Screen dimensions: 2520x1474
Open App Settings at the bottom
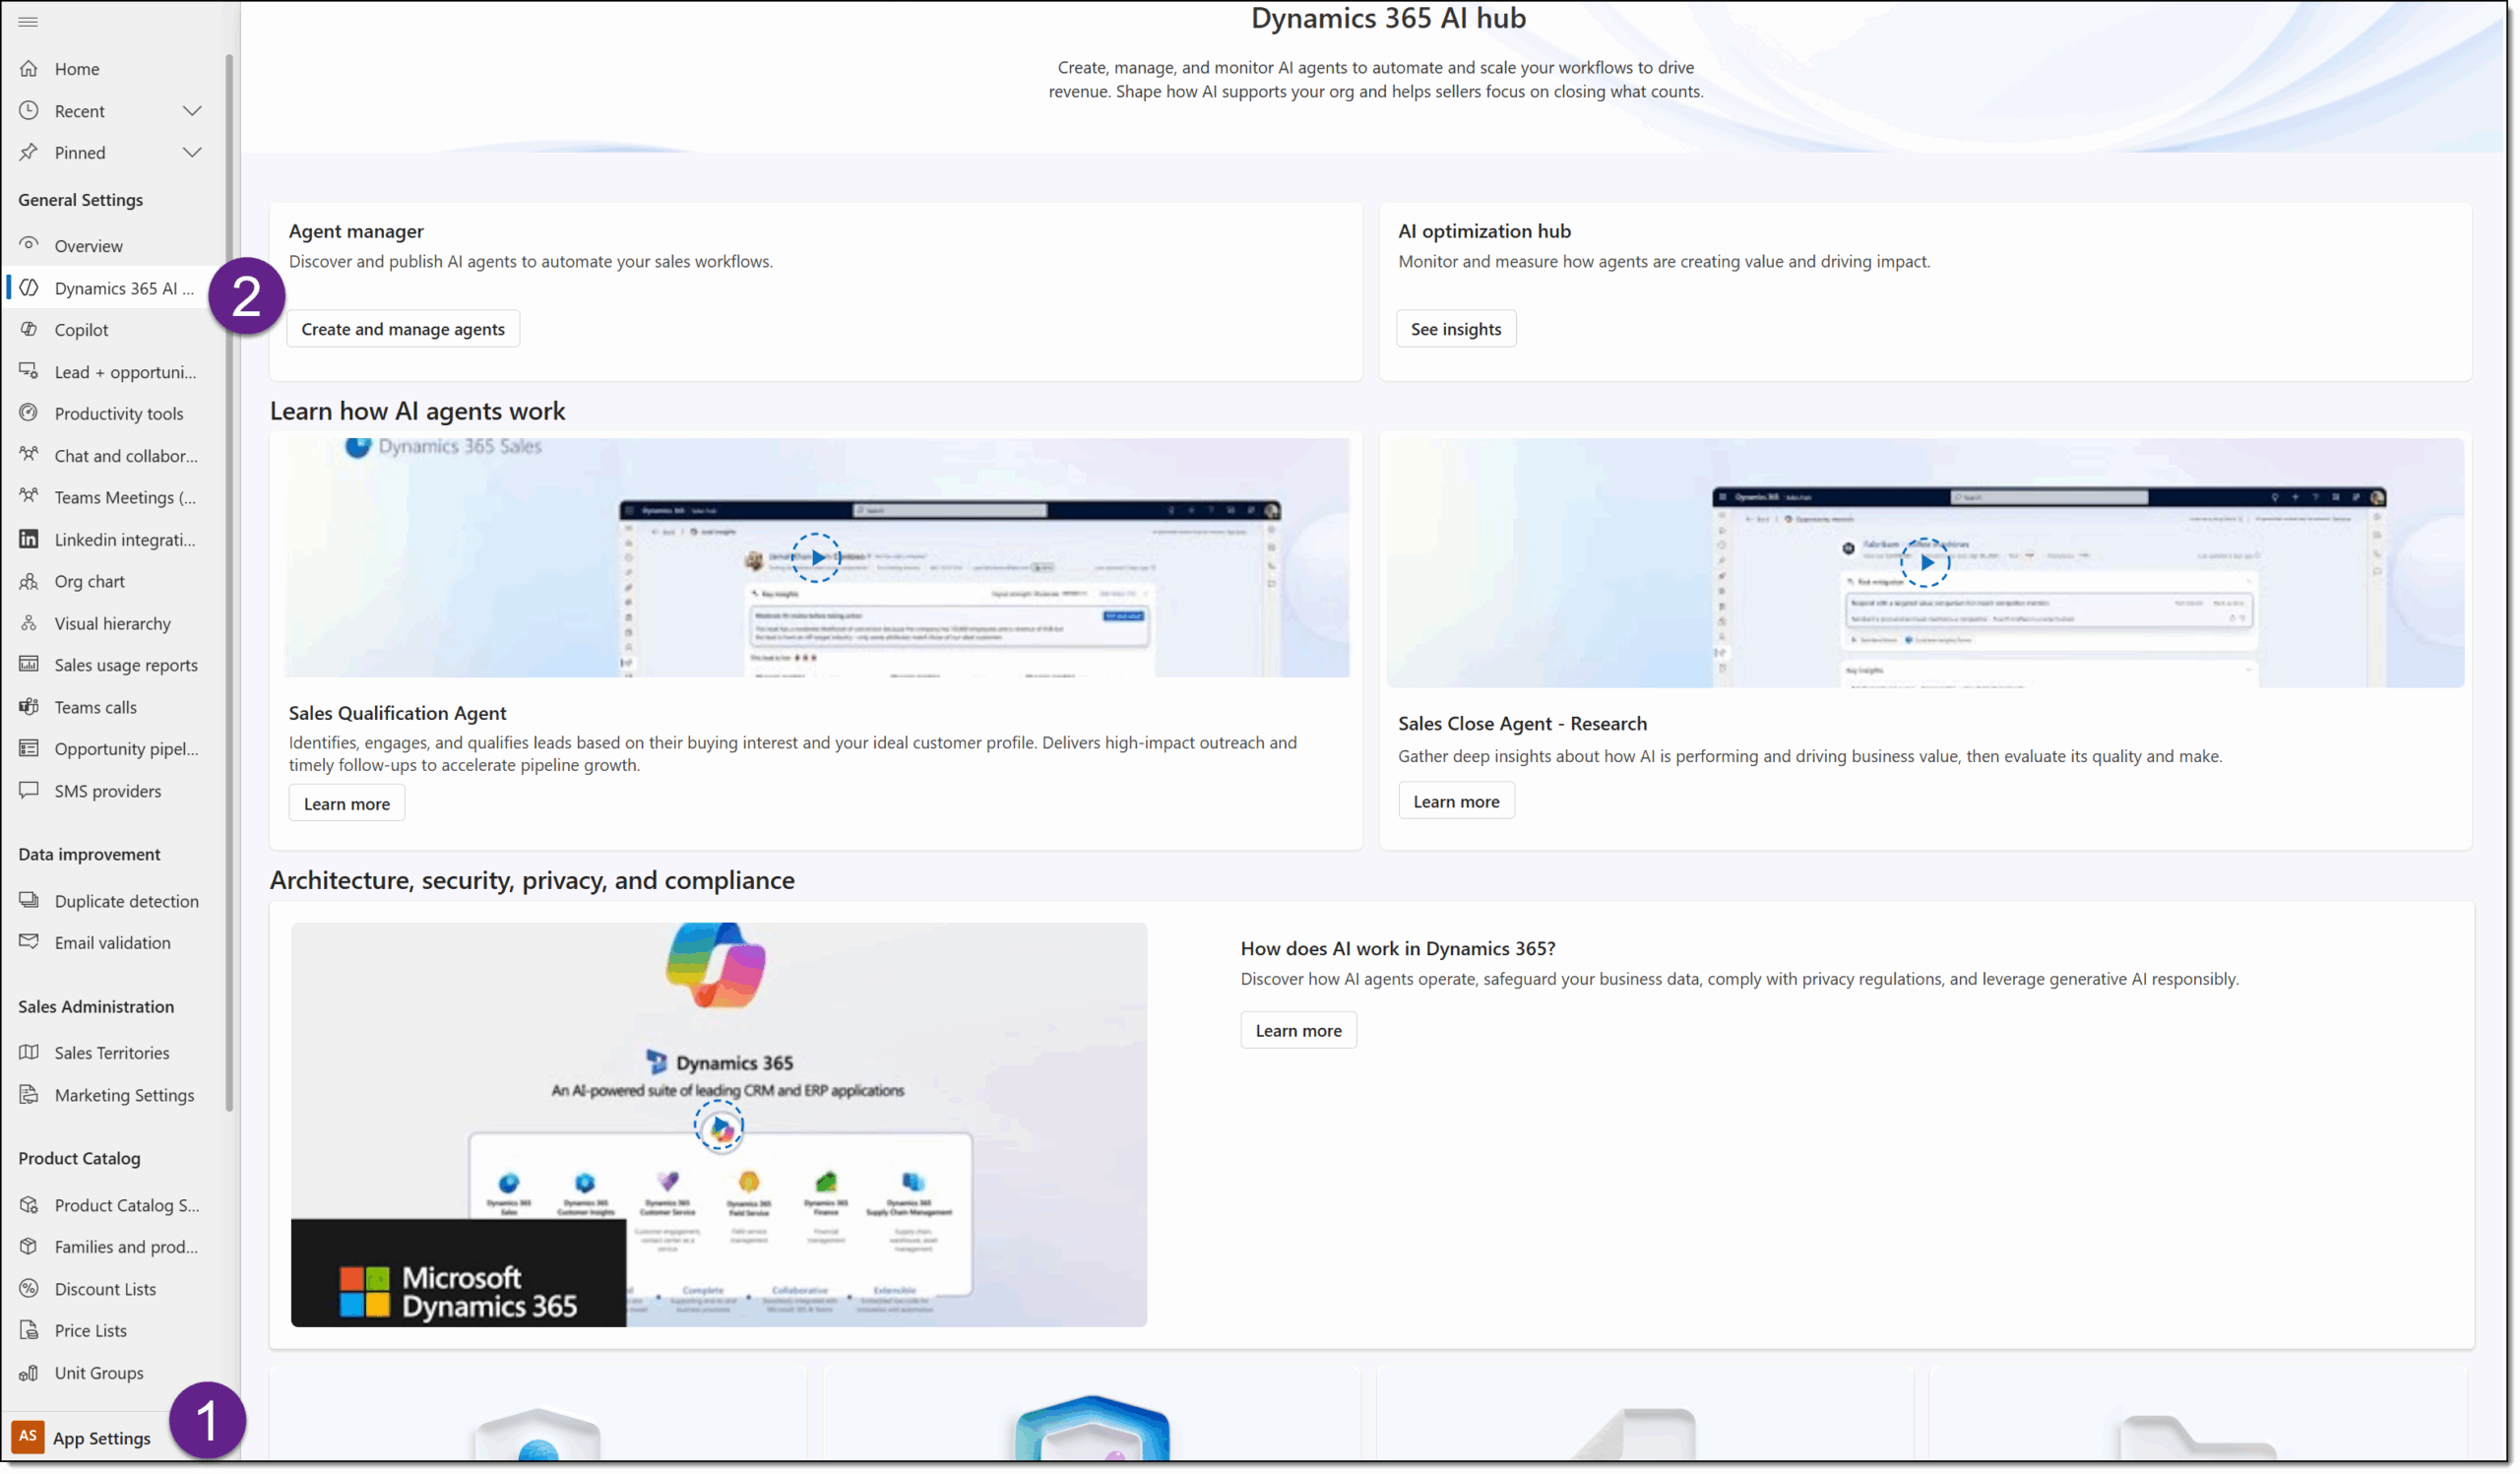click(100, 1438)
